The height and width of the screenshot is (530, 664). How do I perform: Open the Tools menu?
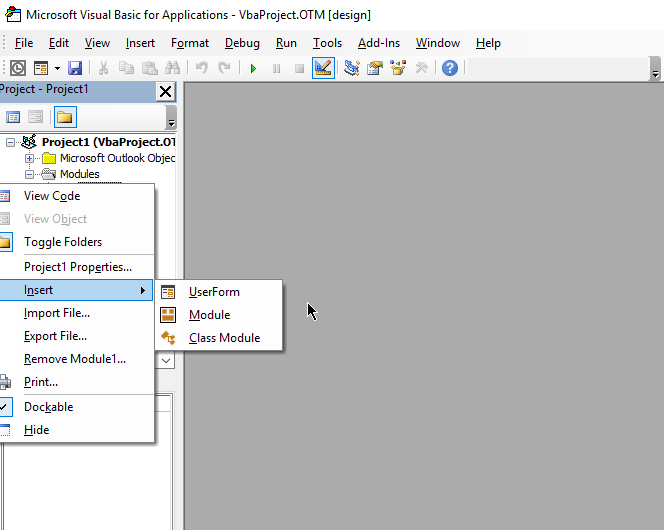click(327, 43)
